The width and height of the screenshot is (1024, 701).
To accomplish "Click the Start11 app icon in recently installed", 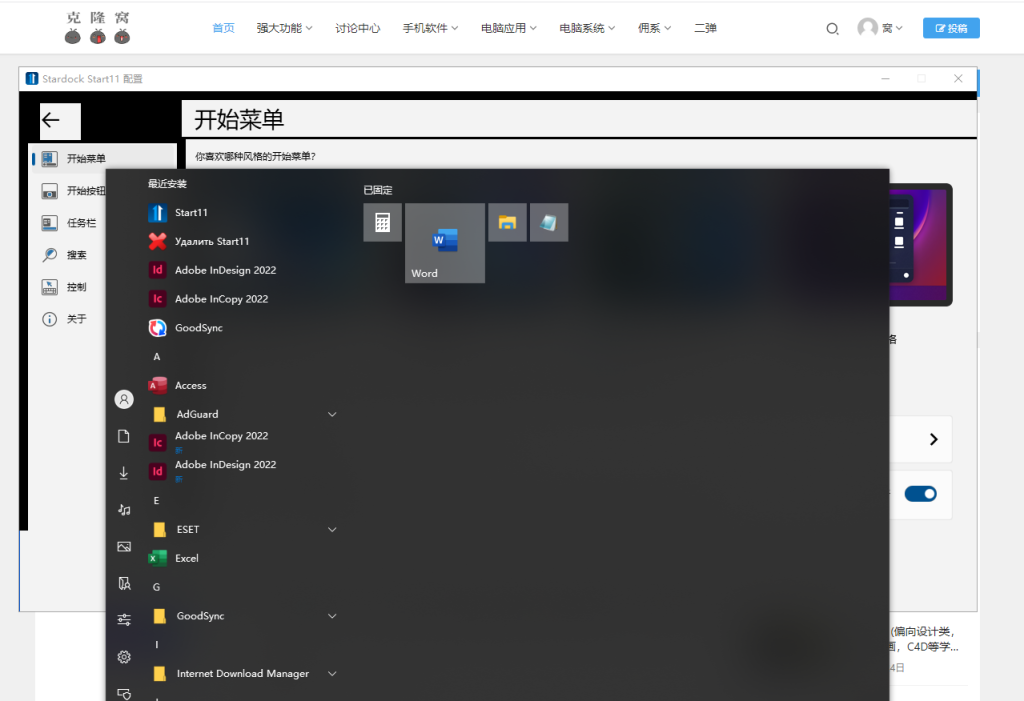I will point(157,213).
